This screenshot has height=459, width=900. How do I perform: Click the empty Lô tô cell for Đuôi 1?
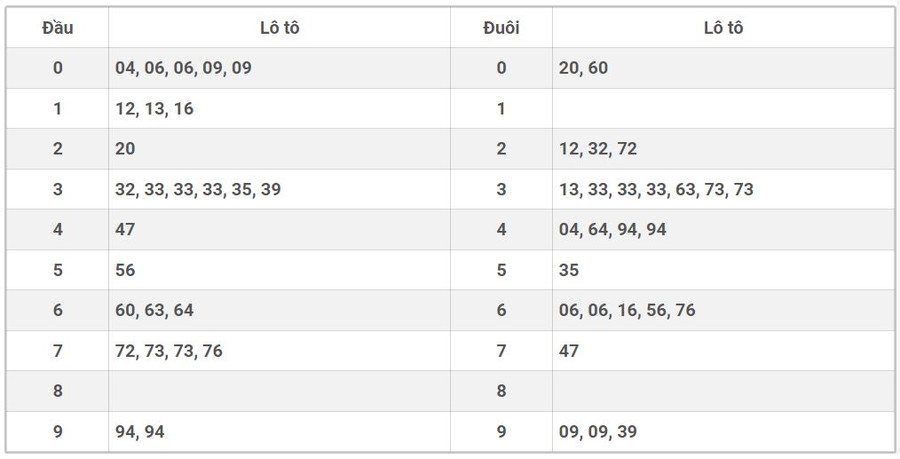723,109
